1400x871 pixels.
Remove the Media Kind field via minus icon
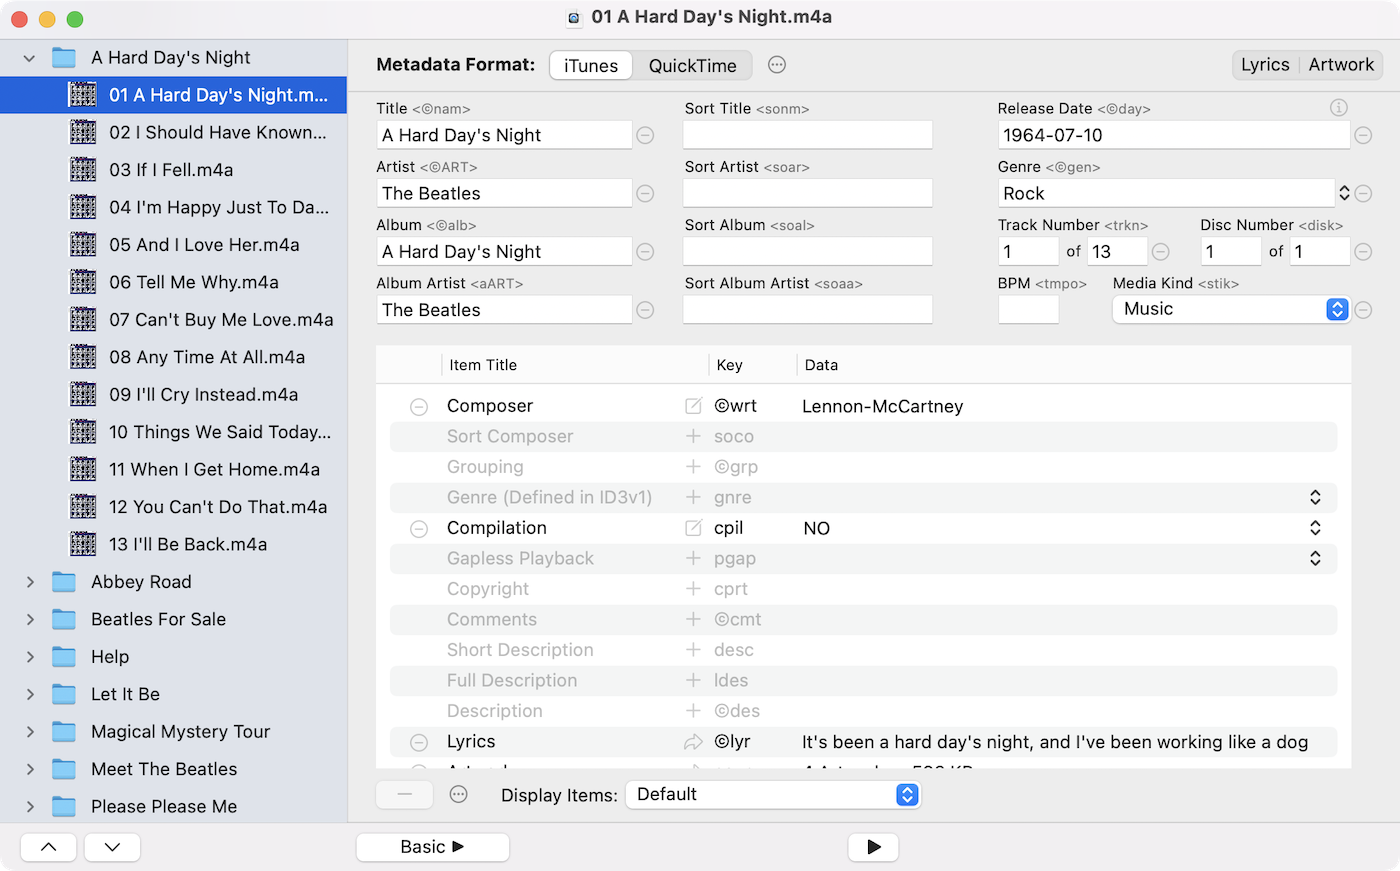pos(1363,310)
